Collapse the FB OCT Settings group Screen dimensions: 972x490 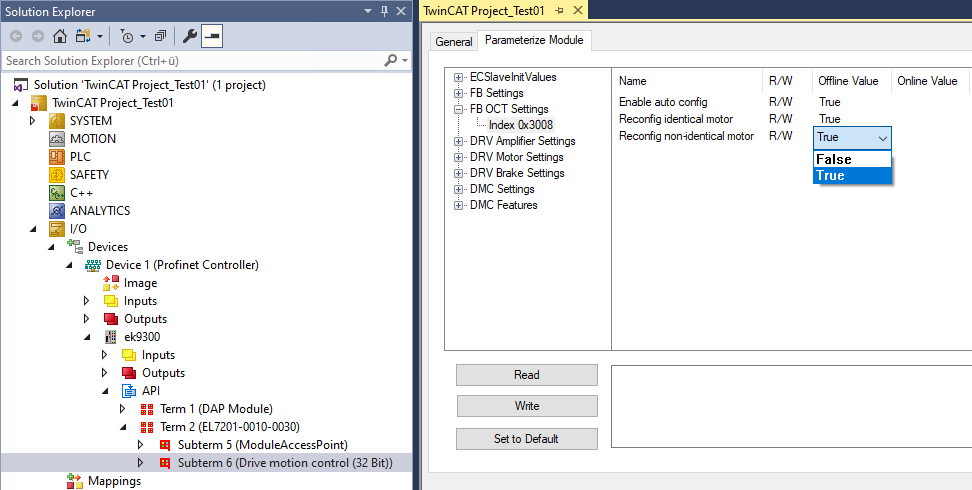(x=458, y=109)
